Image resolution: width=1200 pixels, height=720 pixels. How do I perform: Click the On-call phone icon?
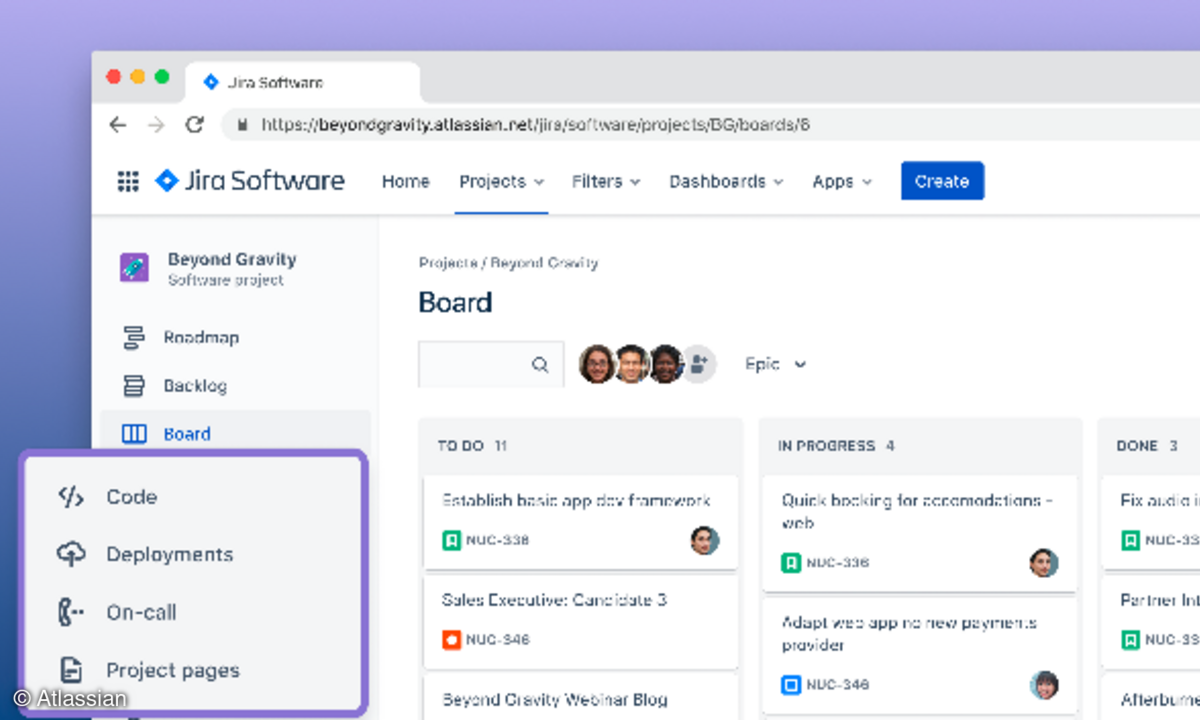point(70,612)
